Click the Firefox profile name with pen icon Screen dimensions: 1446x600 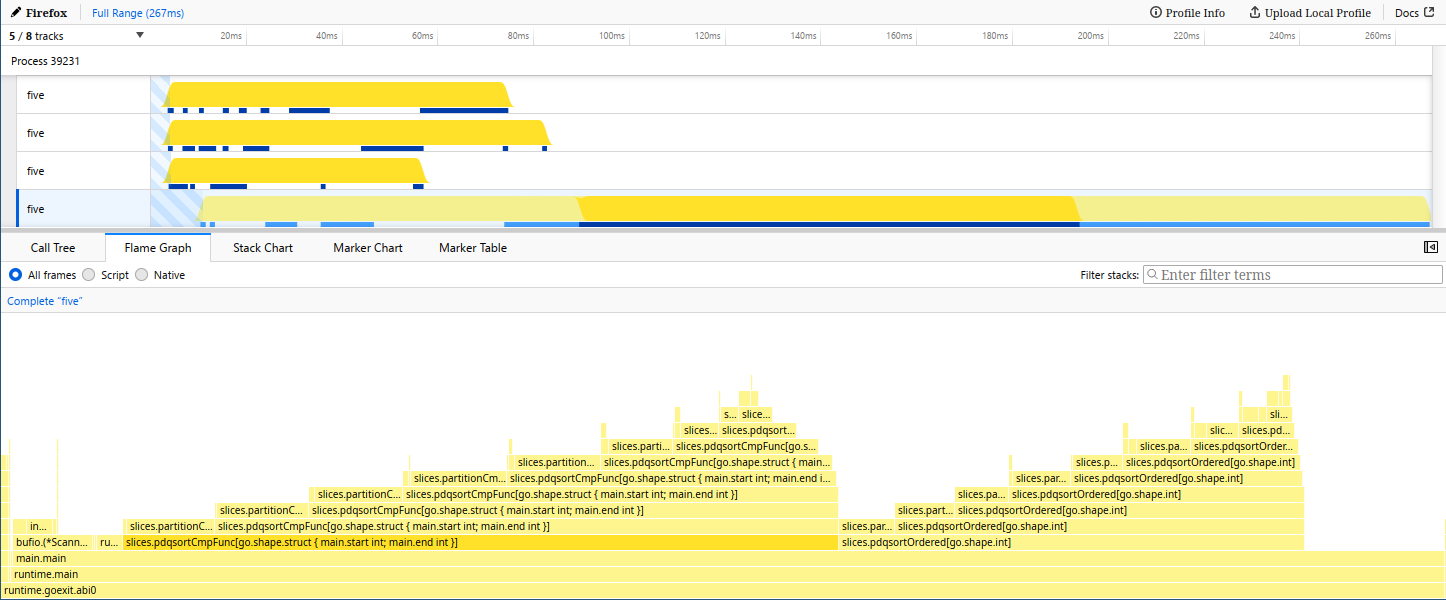(39, 13)
